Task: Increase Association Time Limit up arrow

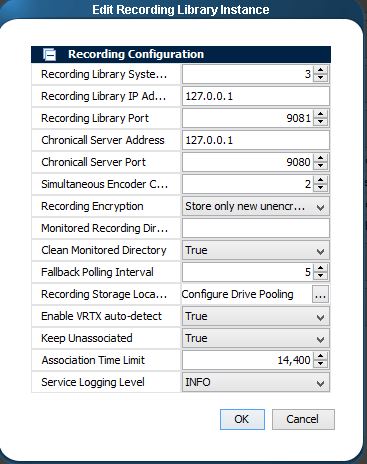Action: point(320,356)
